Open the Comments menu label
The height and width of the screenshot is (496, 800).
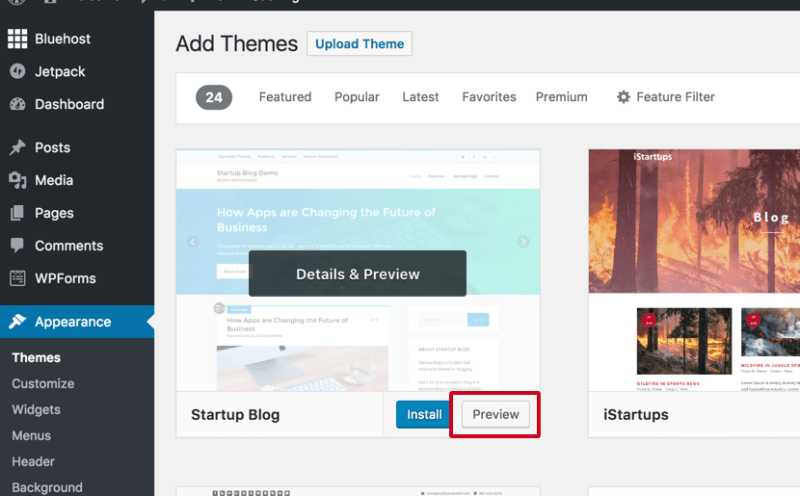click(x=69, y=246)
